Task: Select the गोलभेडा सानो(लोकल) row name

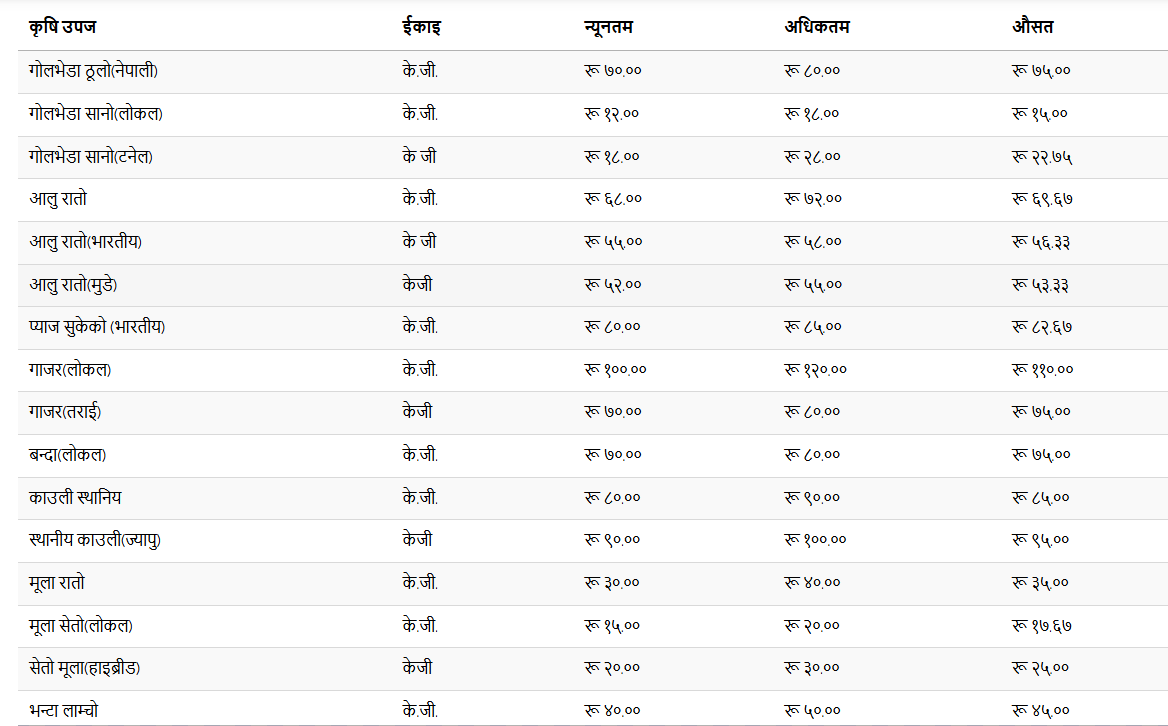Action: coord(95,114)
